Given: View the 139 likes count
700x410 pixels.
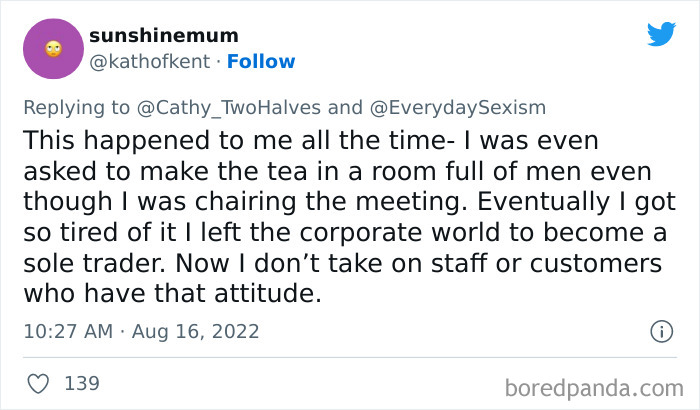Looking at the screenshot, I should [x=82, y=383].
